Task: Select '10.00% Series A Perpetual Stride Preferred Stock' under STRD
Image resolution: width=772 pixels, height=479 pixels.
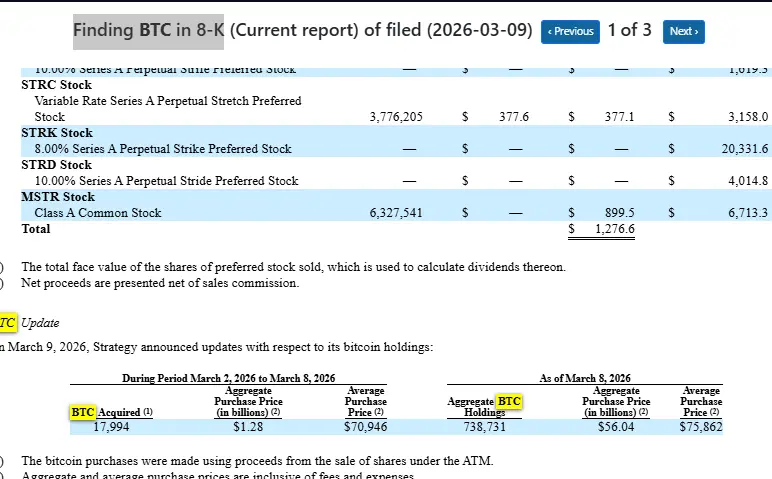Action: (x=166, y=181)
